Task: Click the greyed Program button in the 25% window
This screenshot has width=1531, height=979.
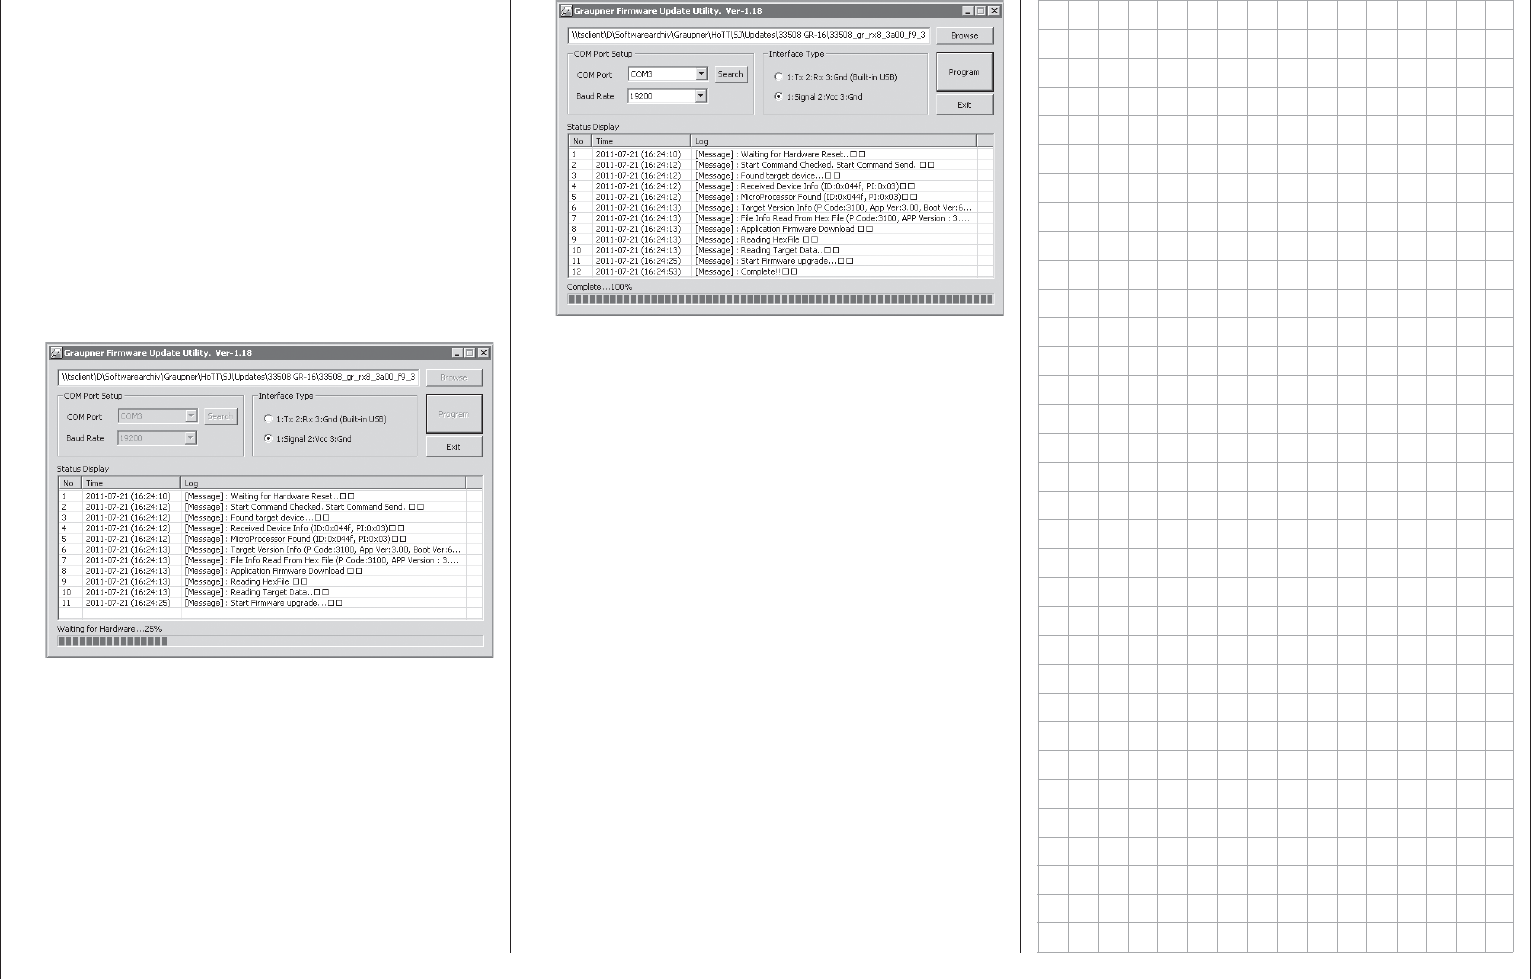Action: click(x=454, y=414)
